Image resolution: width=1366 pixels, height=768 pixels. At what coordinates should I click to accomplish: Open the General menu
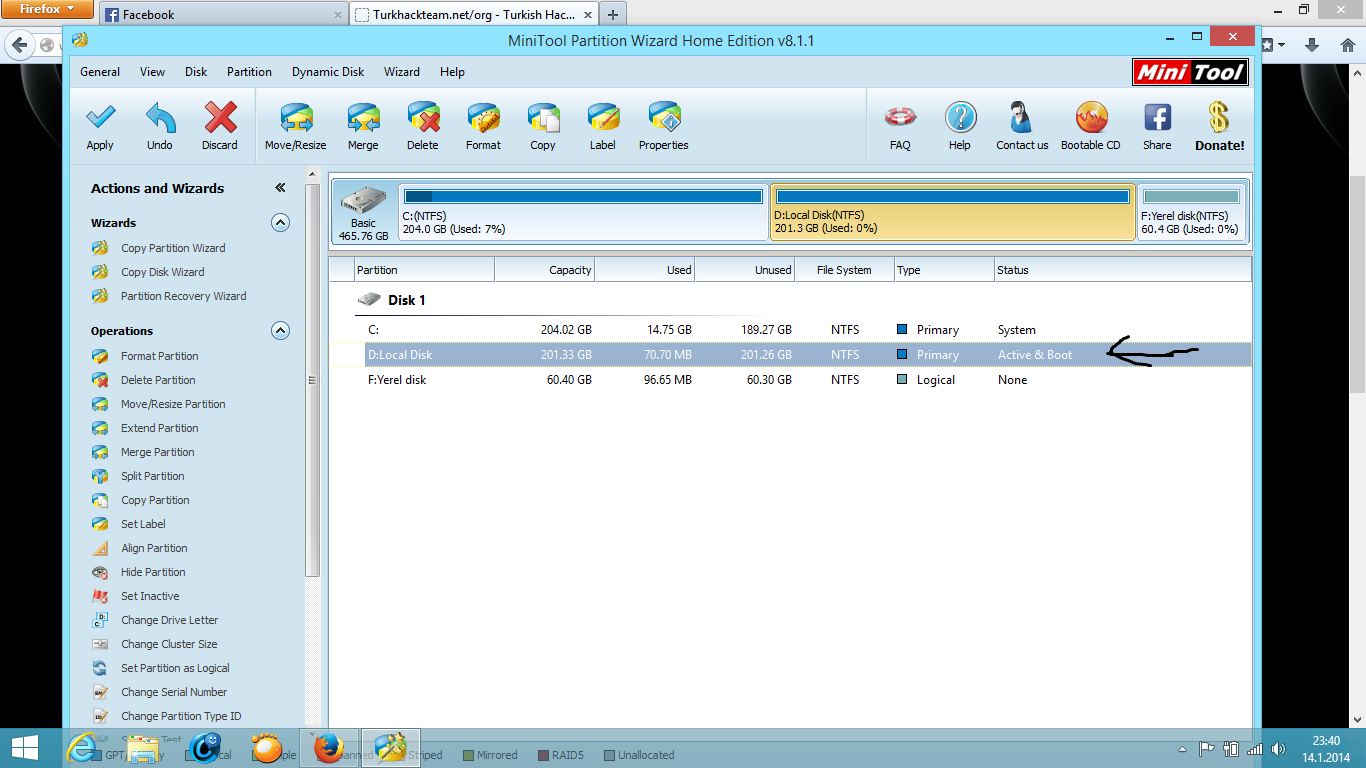tap(100, 72)
